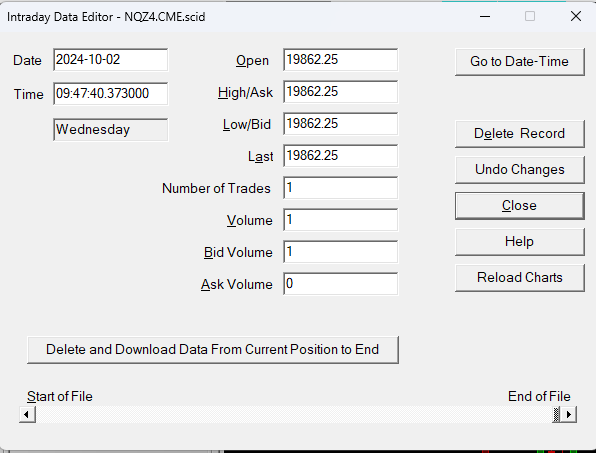The height and width of the screenshot is (453, 596).
Task: Close the window using the title bar X
Action: click(x=576, y=16)
